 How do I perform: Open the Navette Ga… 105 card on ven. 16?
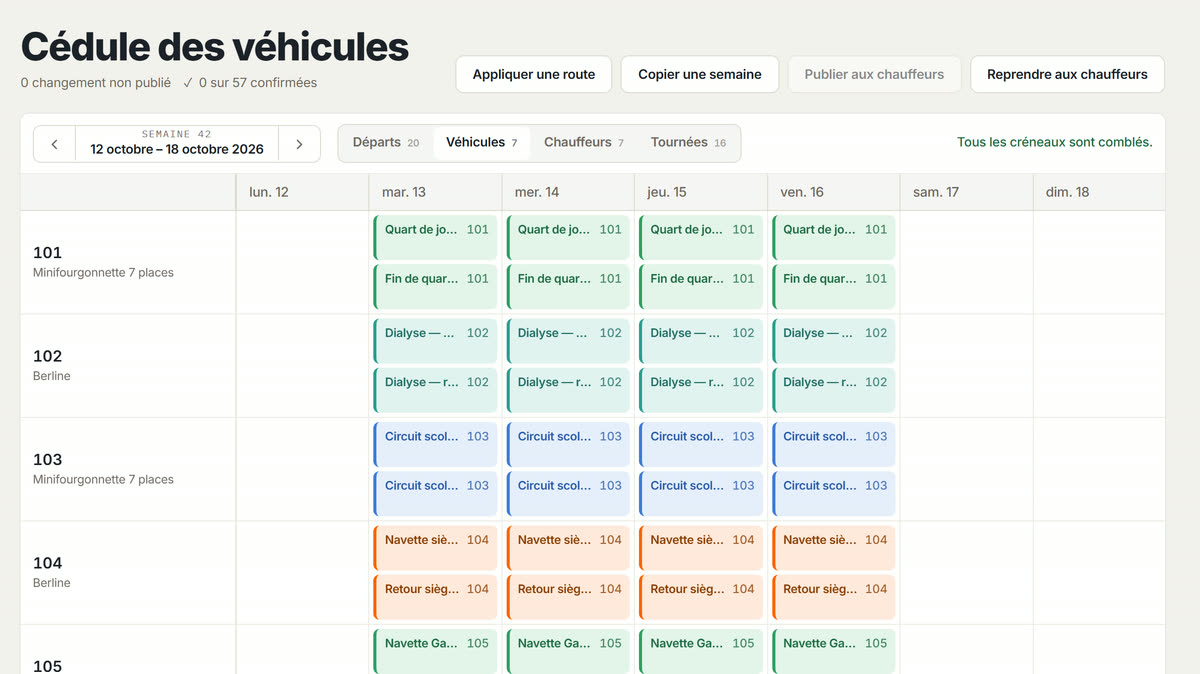point(834,651)
